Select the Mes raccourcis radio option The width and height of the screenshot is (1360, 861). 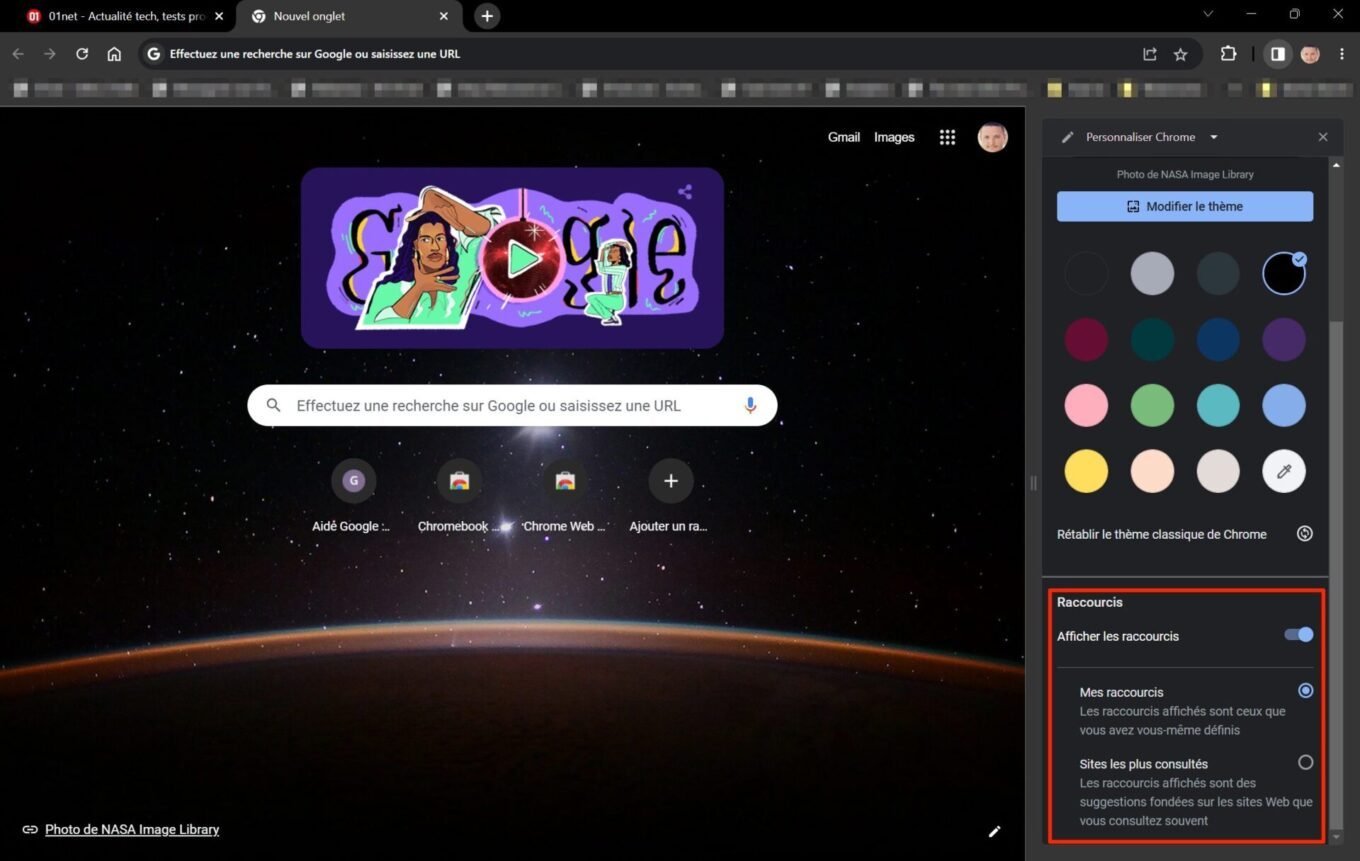1305,690
